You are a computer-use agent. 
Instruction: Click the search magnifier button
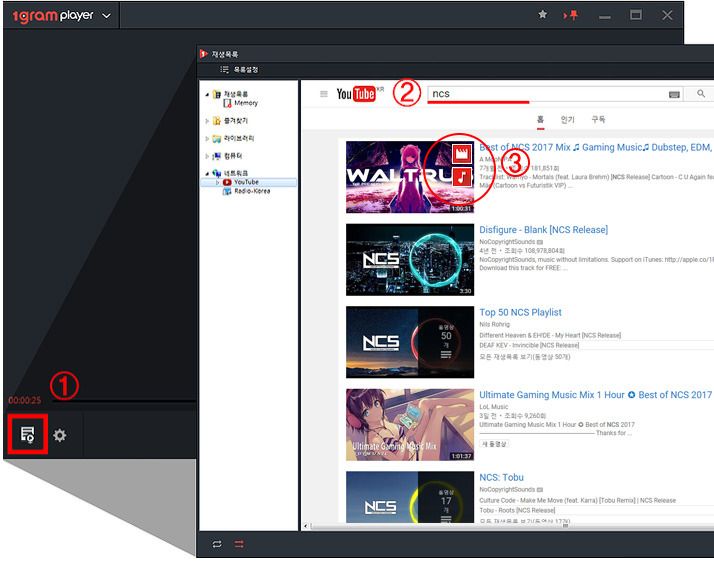point(701,94)
